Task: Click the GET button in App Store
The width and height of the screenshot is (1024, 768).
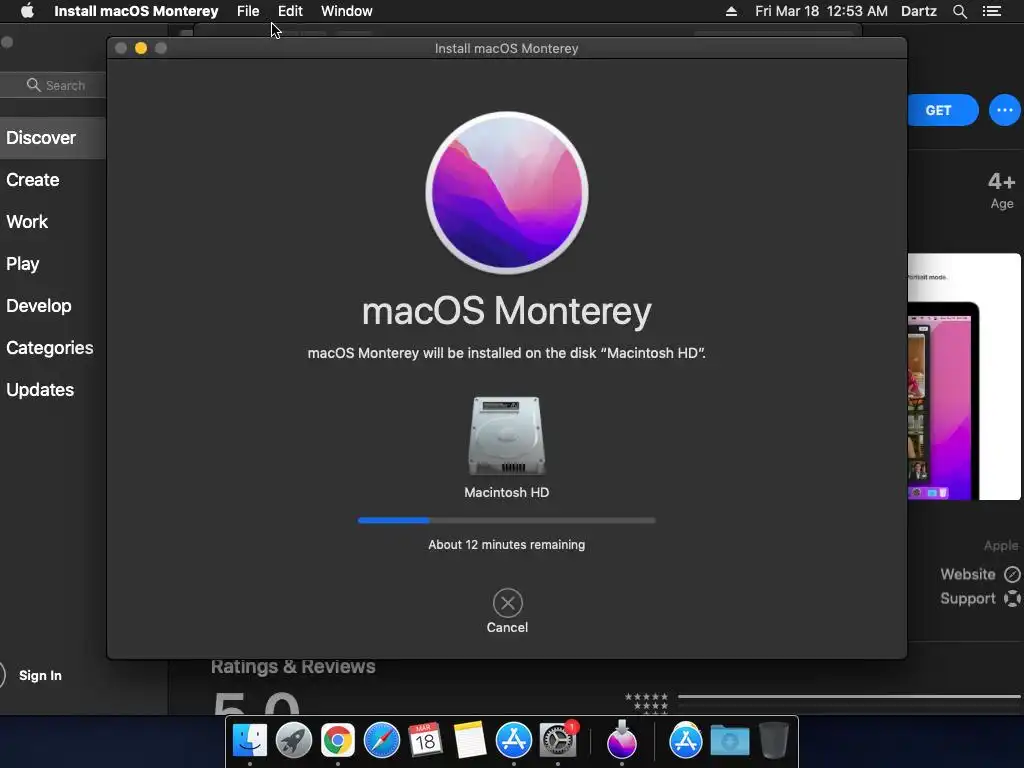Action: [942, 110]
